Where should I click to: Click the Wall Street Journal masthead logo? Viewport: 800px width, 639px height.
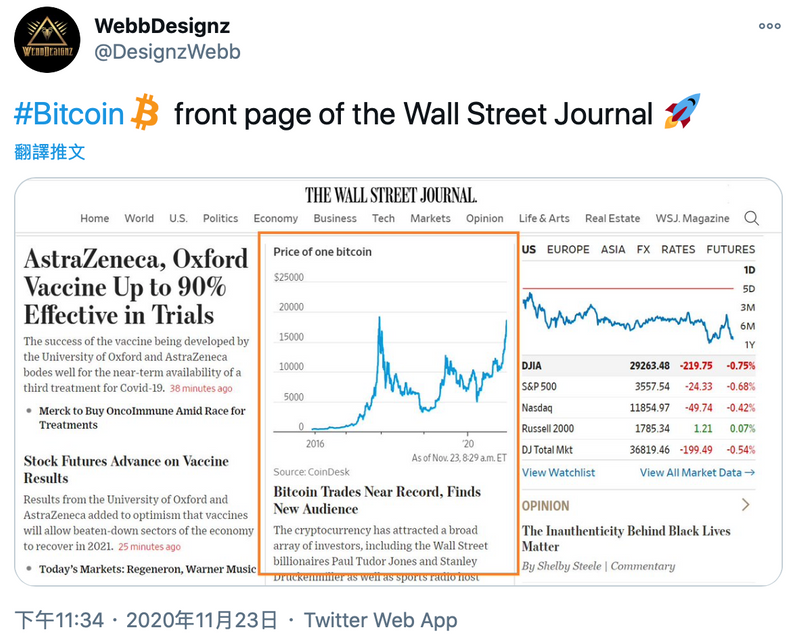point(391,195)
